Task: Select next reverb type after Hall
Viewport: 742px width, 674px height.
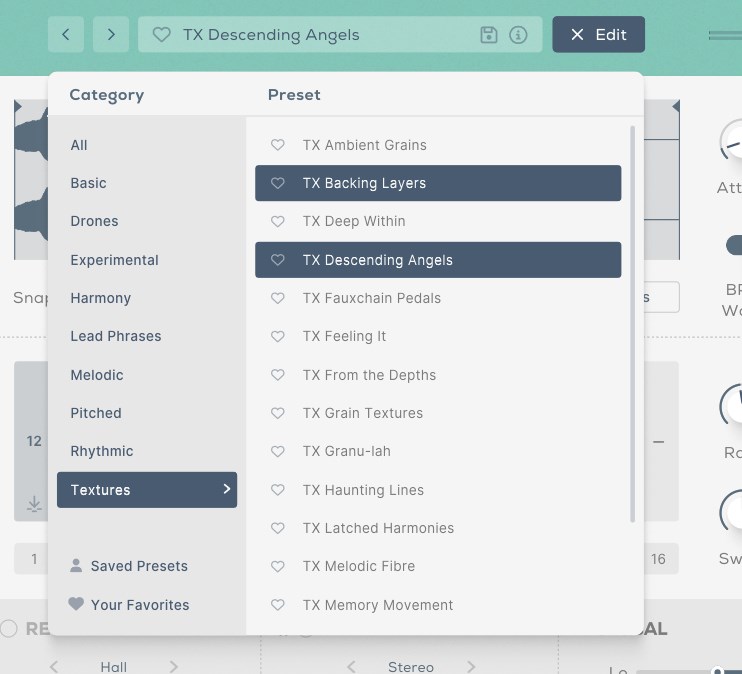Action: (x=173, y=666)
